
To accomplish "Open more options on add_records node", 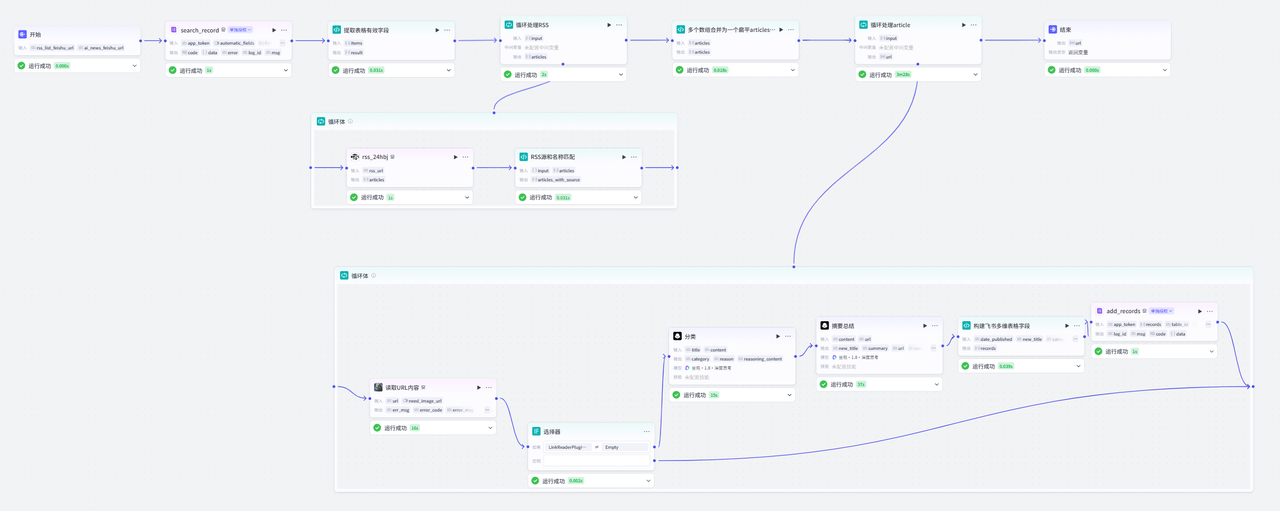I will point(1210,311).
